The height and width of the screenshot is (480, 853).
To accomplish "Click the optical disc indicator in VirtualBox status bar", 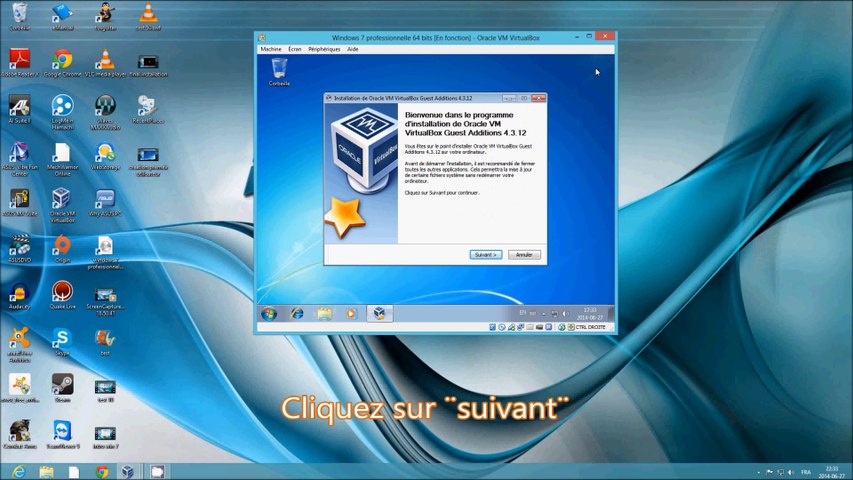I will [x=502, y=327].
